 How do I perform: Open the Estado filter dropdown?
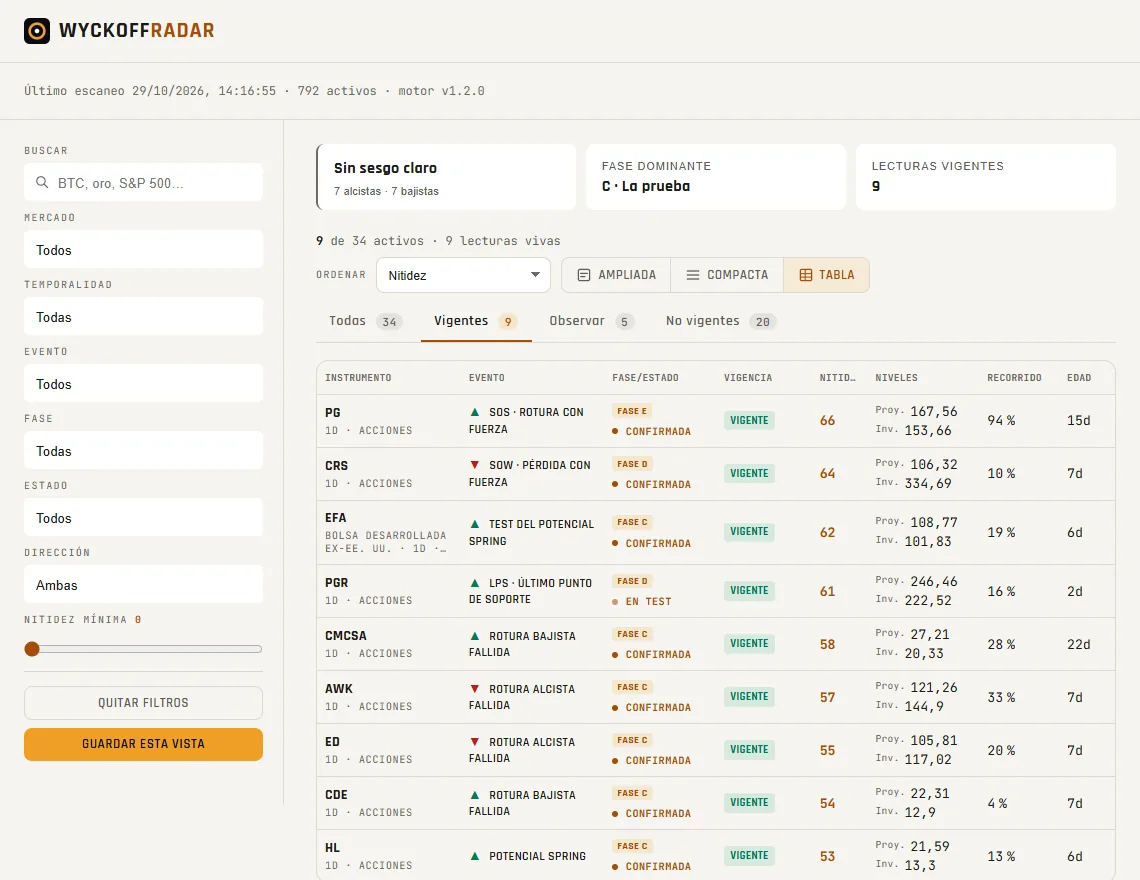pyautogui.click(x=143, y=517)
